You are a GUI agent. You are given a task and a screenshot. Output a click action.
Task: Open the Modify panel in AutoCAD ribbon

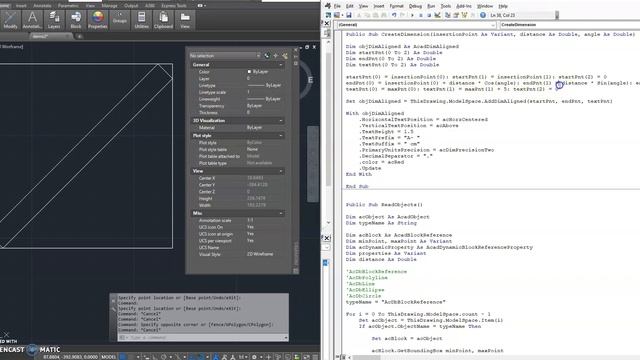point(10,20)
